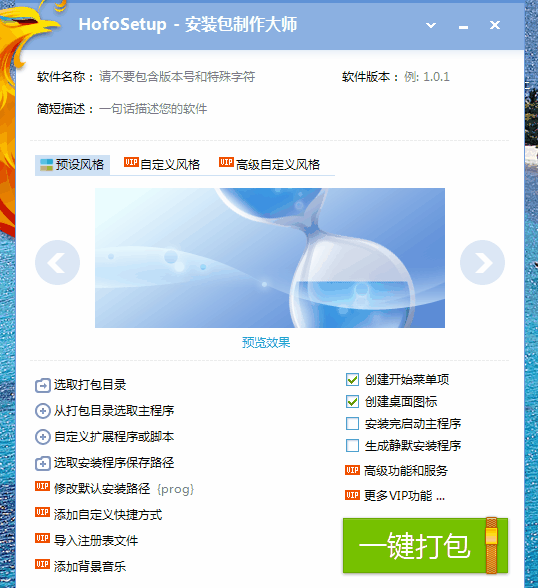Click VIP badge beside 添加背景音乐
Screen dimensions: 538x588
click(42, 564)
